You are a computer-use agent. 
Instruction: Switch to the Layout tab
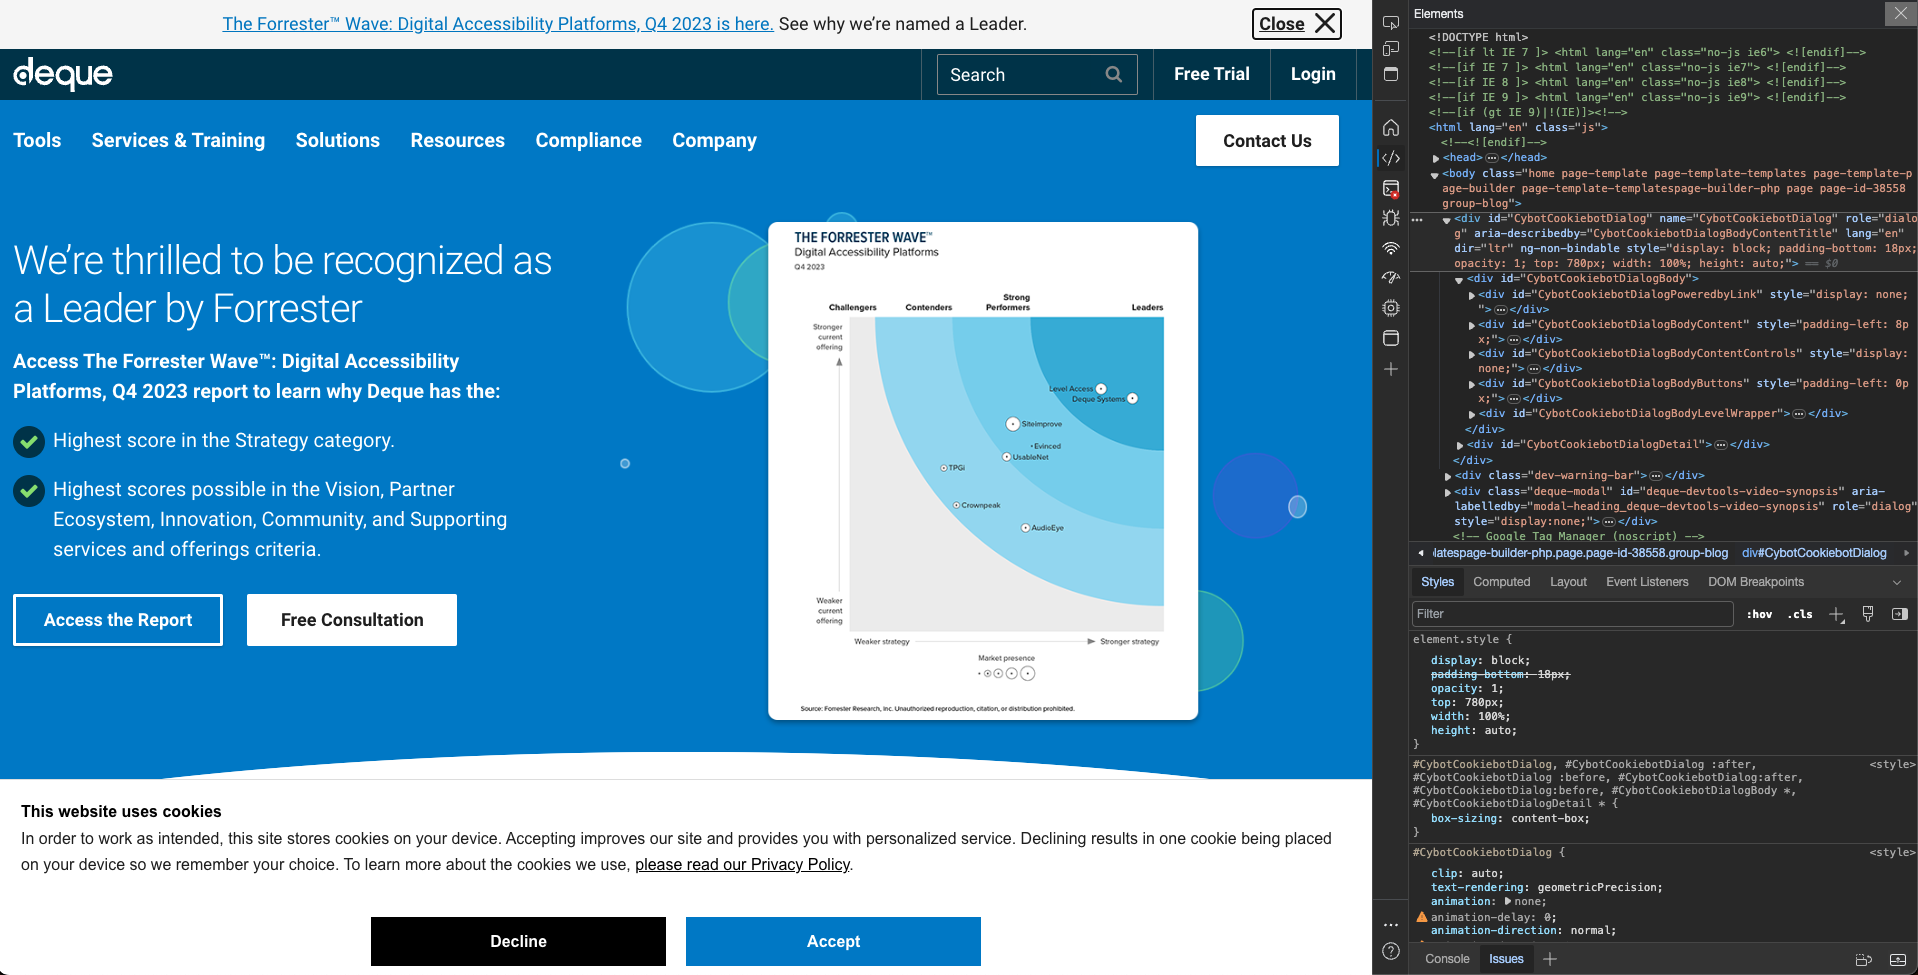(x=1568, y=582)
